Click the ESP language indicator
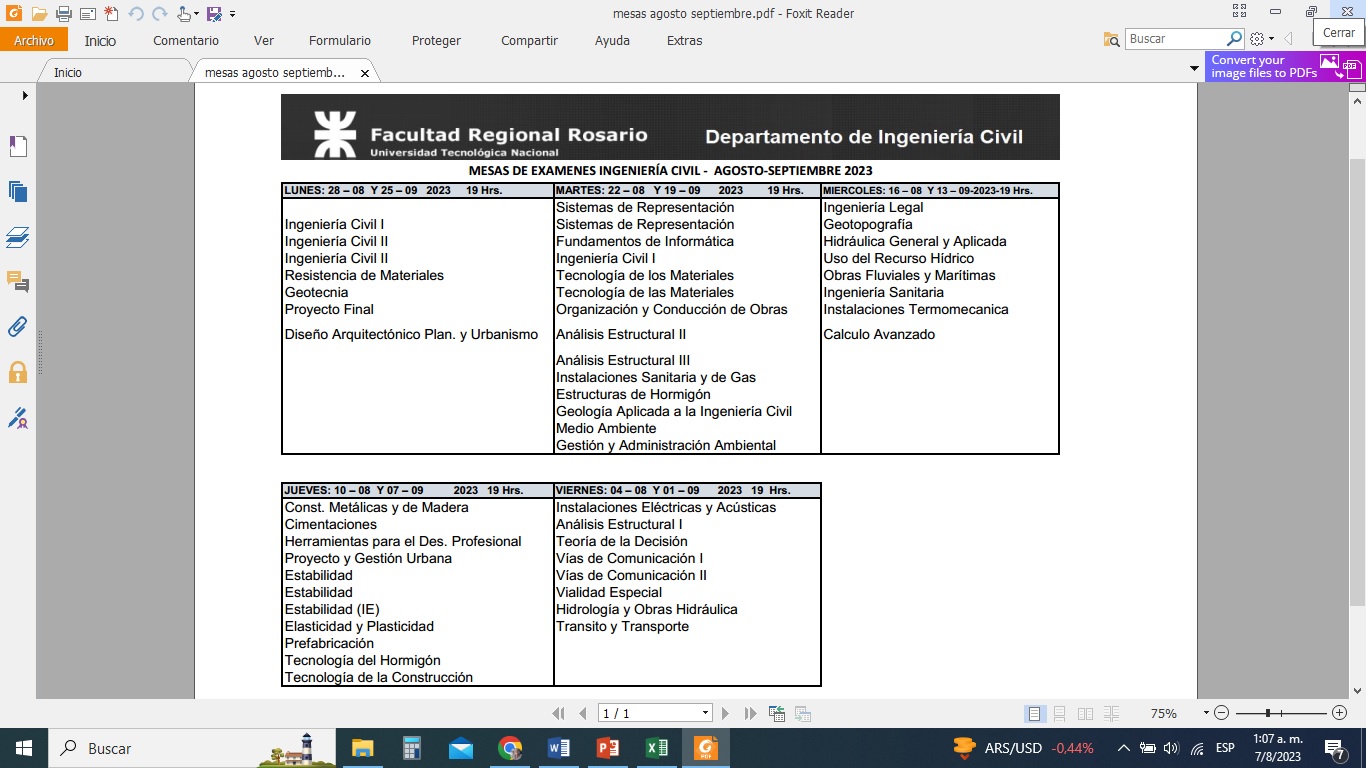Viewport: 1366px width, 768px height. pos(1225,748)
